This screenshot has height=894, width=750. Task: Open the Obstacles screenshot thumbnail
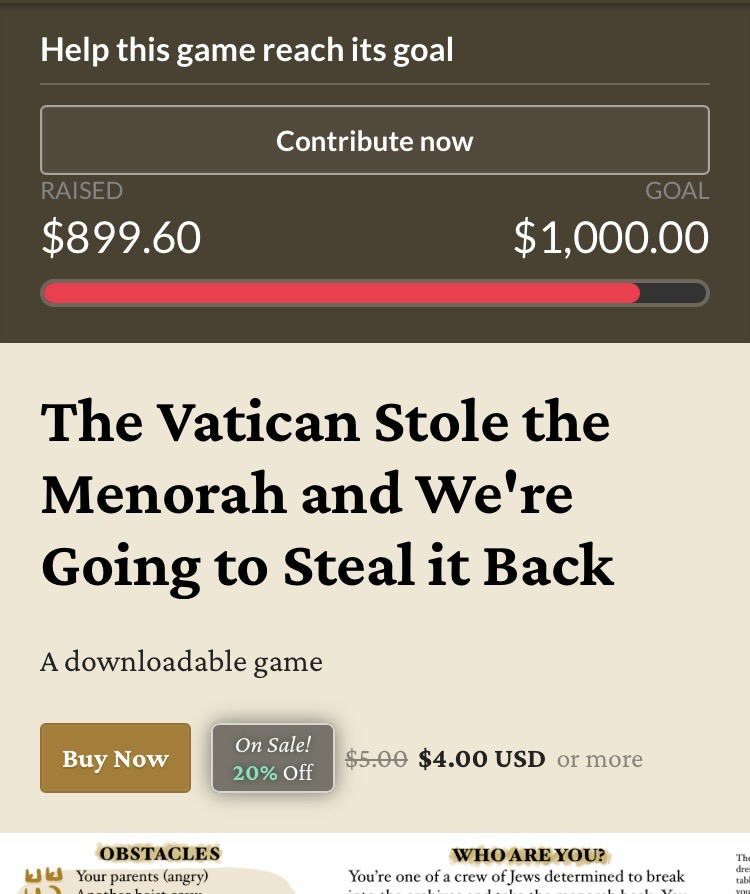[160, 866]
